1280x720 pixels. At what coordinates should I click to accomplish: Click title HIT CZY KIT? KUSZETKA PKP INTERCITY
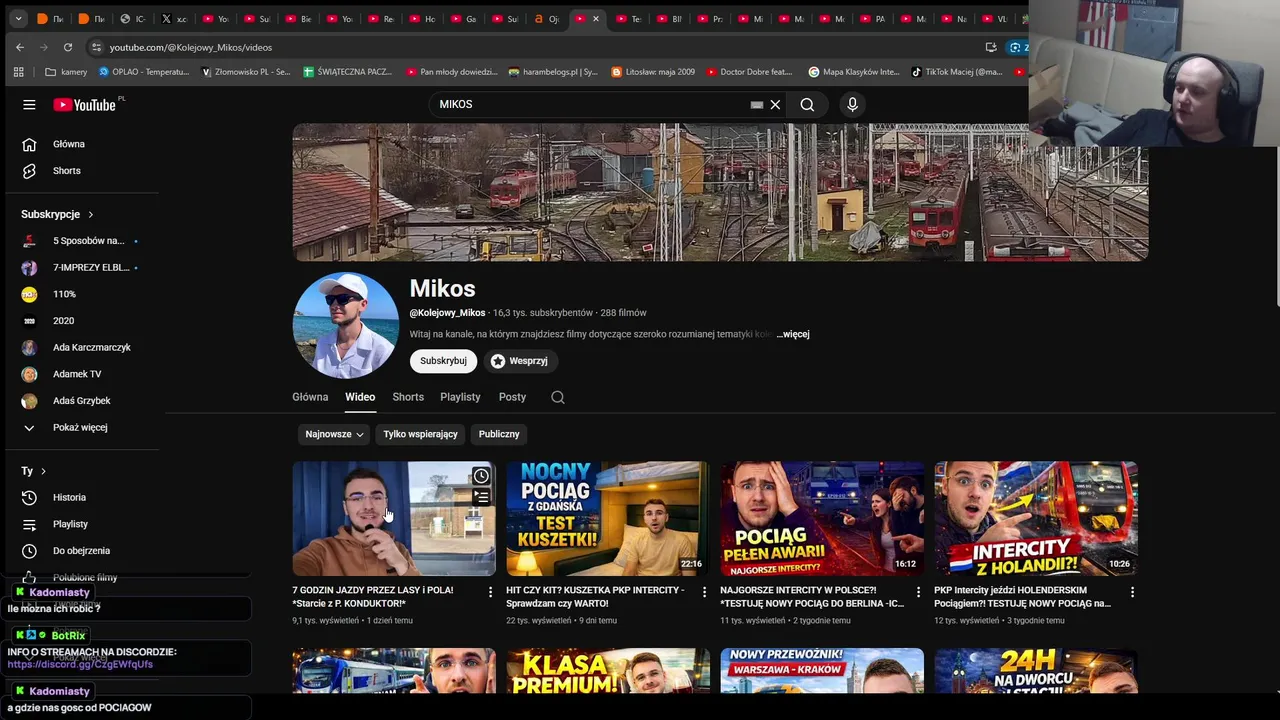tap(596, 597)
